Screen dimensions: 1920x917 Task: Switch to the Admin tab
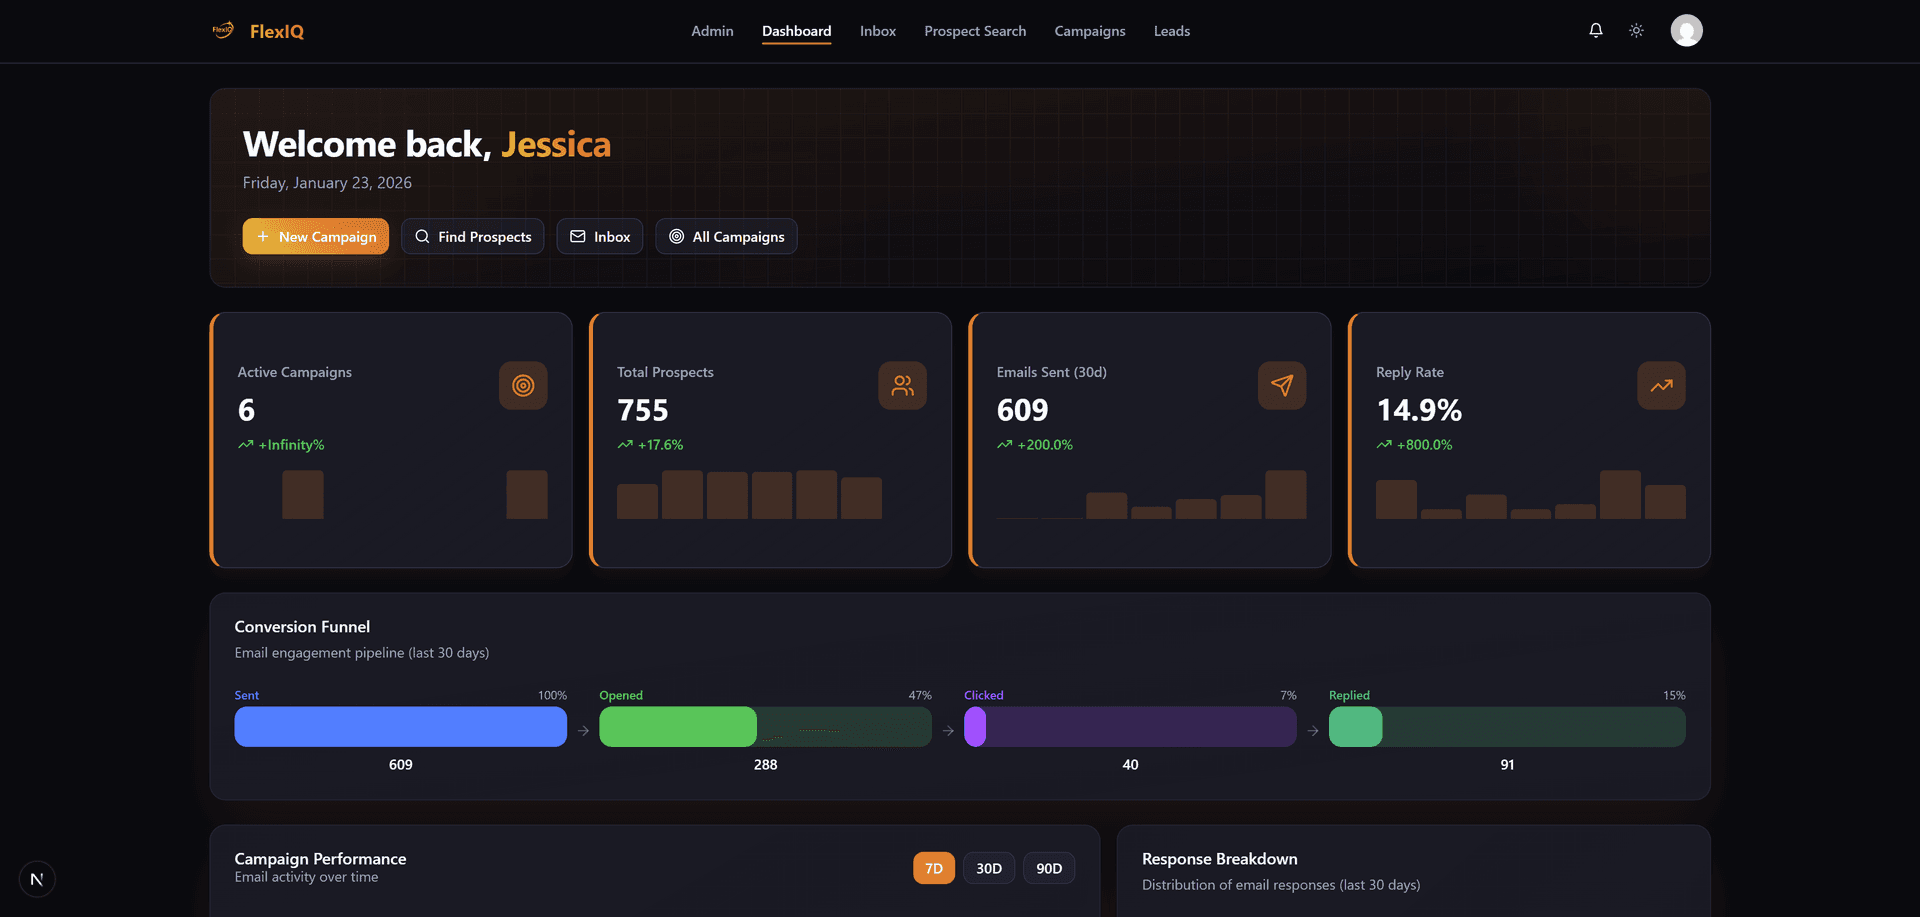(x=711, y=31)
